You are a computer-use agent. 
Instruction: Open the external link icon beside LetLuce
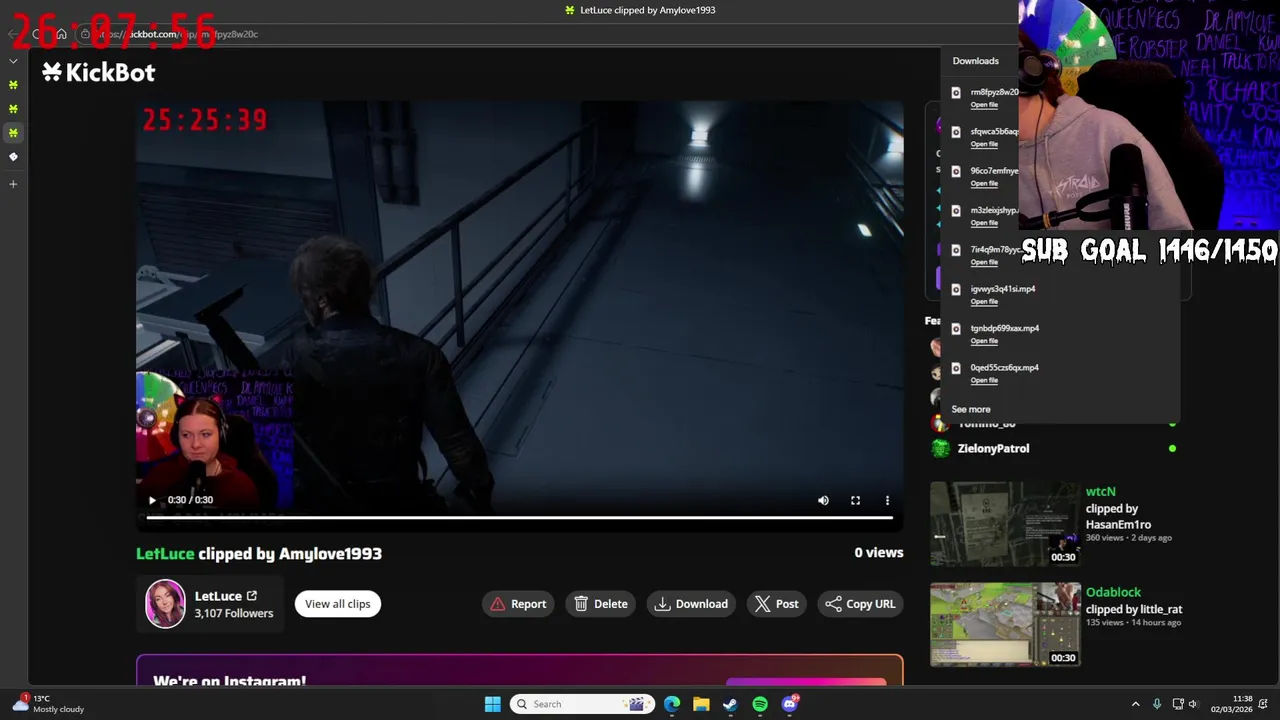click(x=252, y=596)
